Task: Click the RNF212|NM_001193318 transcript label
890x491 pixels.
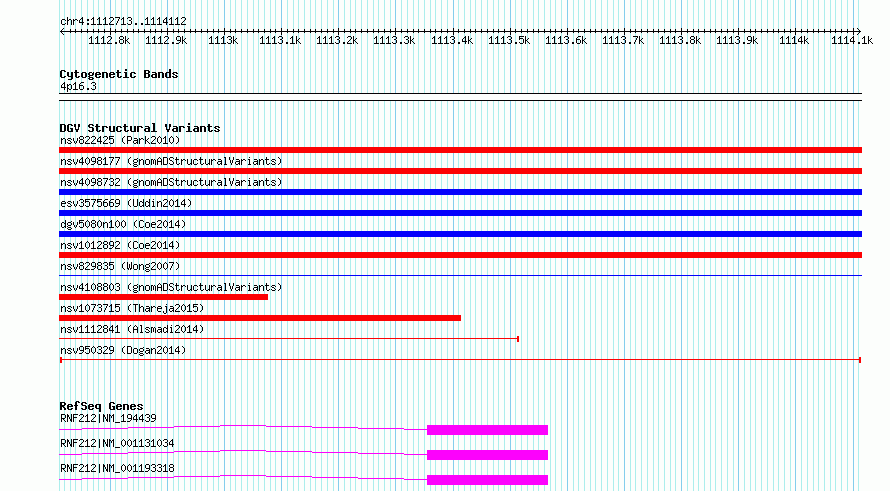Action: [117, 468]
